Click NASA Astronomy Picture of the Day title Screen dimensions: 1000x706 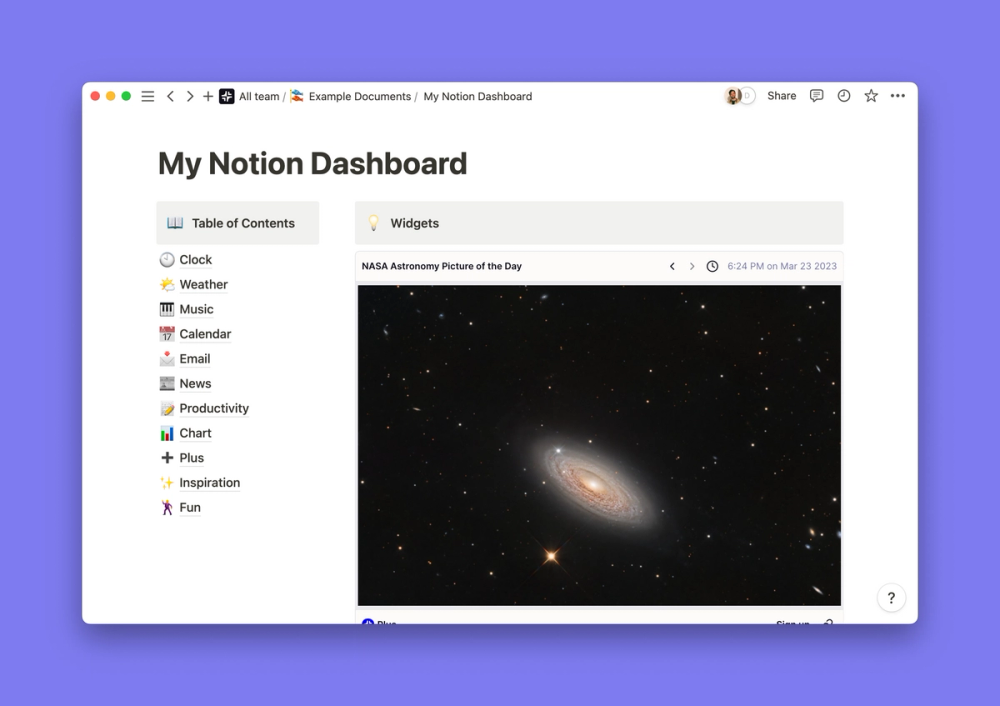441,266
